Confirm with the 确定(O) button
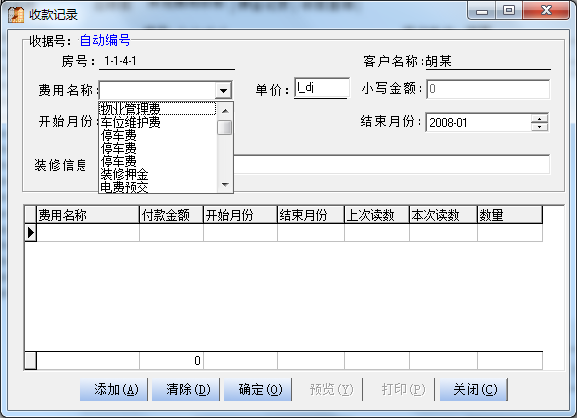 coord(258,389)
